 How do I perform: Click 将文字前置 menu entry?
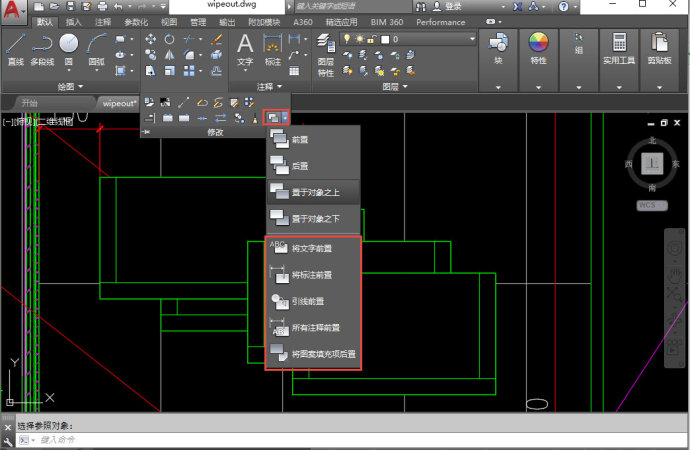313,249
